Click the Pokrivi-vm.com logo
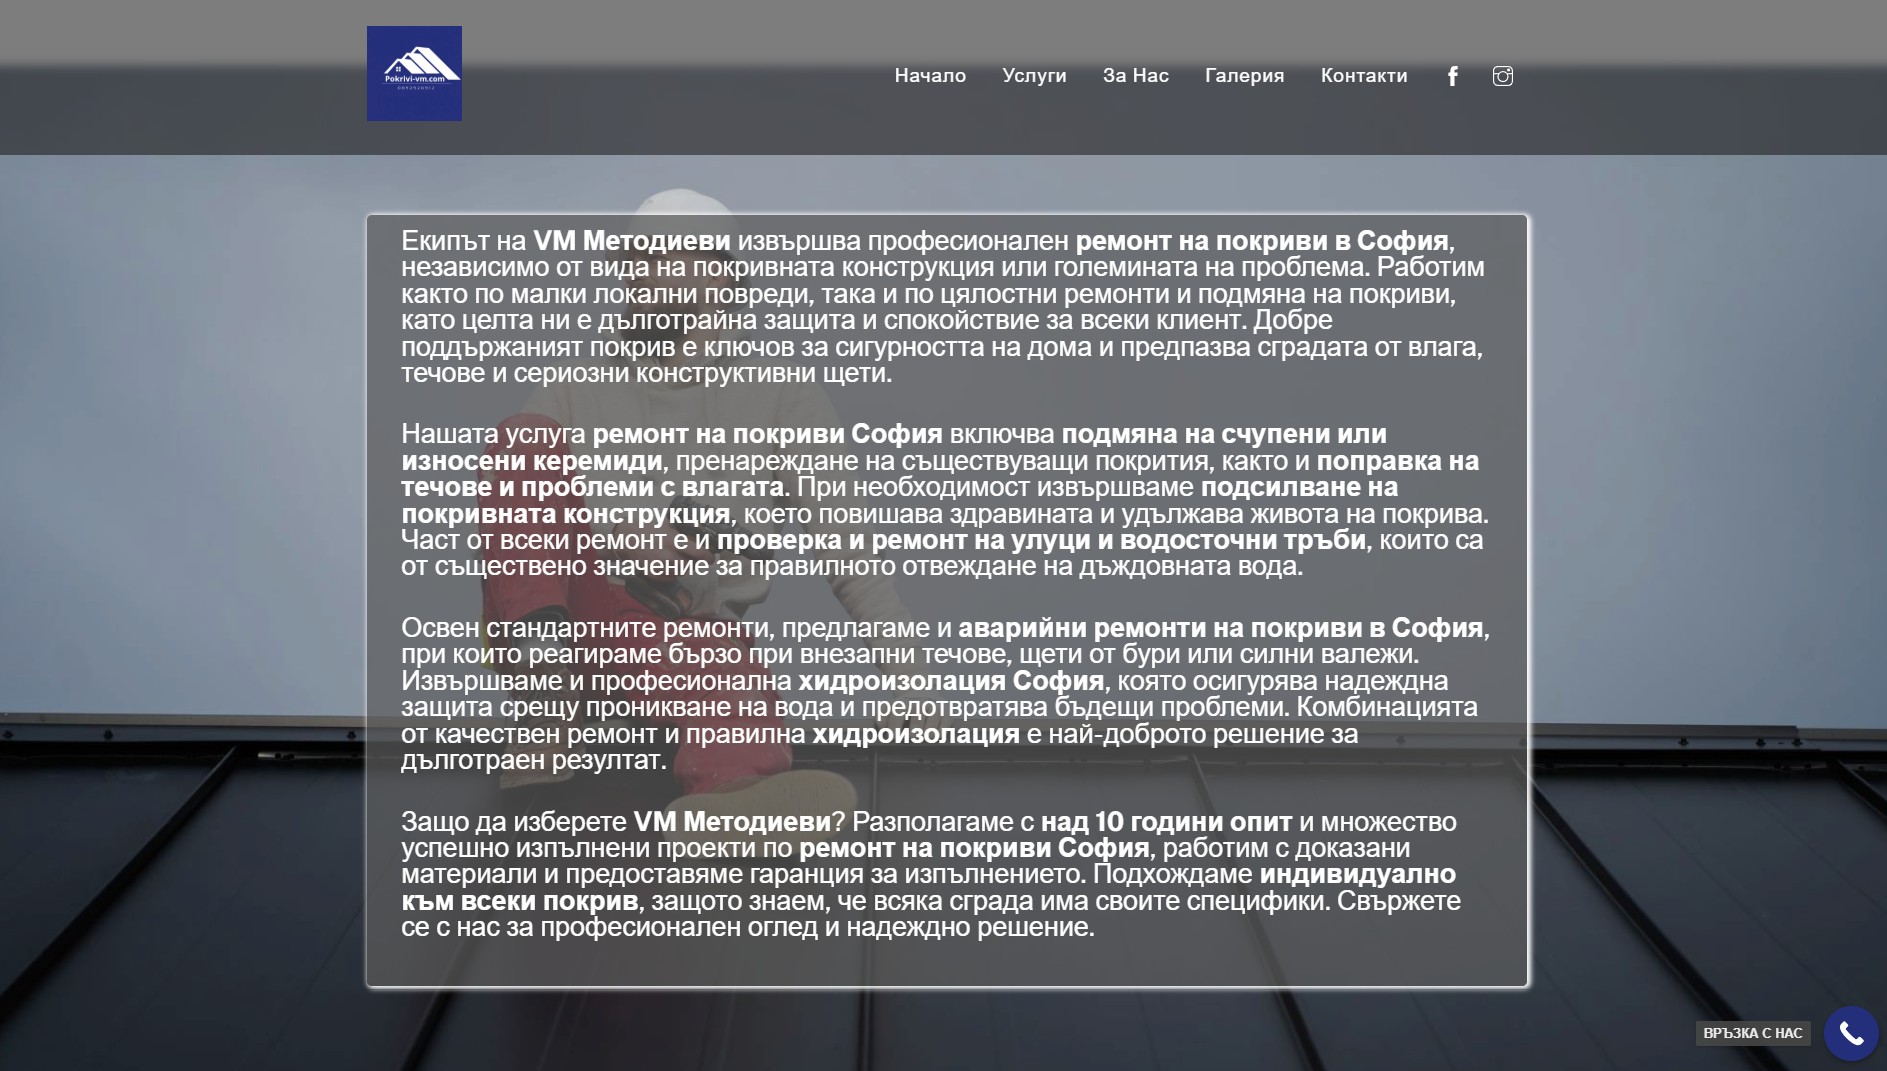Image resolution: width=1887 pixels, height=1071 pixels. tap(414, 73)
